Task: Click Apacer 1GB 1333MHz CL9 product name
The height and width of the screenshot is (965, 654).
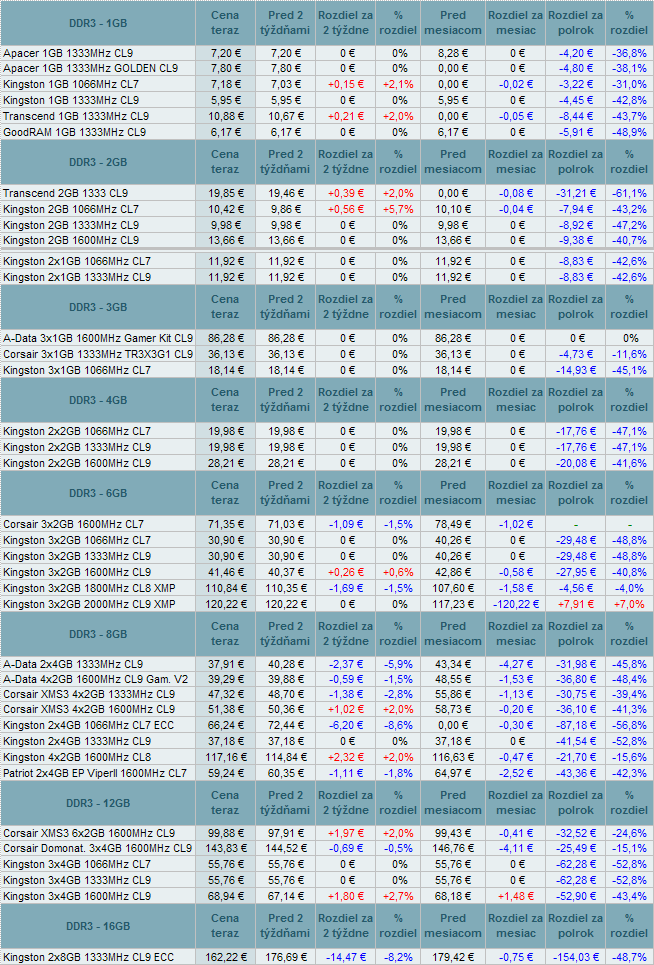Action: click(68, 54)
